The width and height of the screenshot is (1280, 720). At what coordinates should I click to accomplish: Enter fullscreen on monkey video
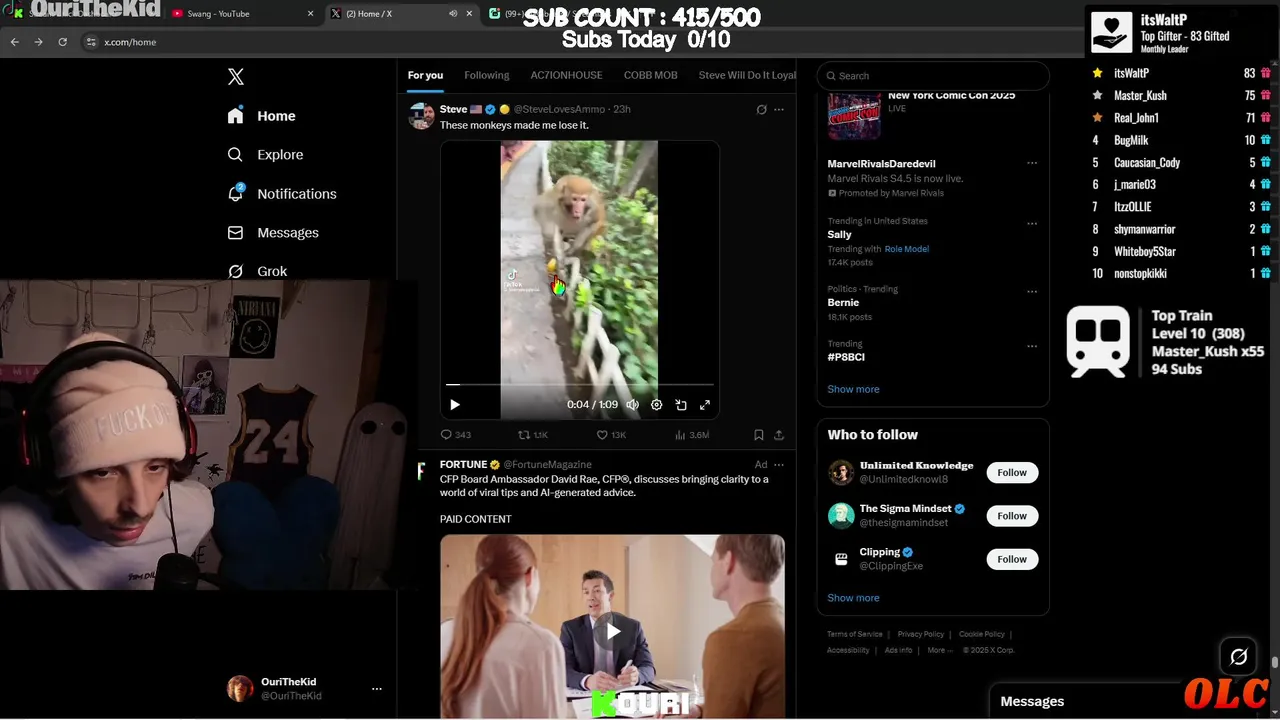point(704,405)
